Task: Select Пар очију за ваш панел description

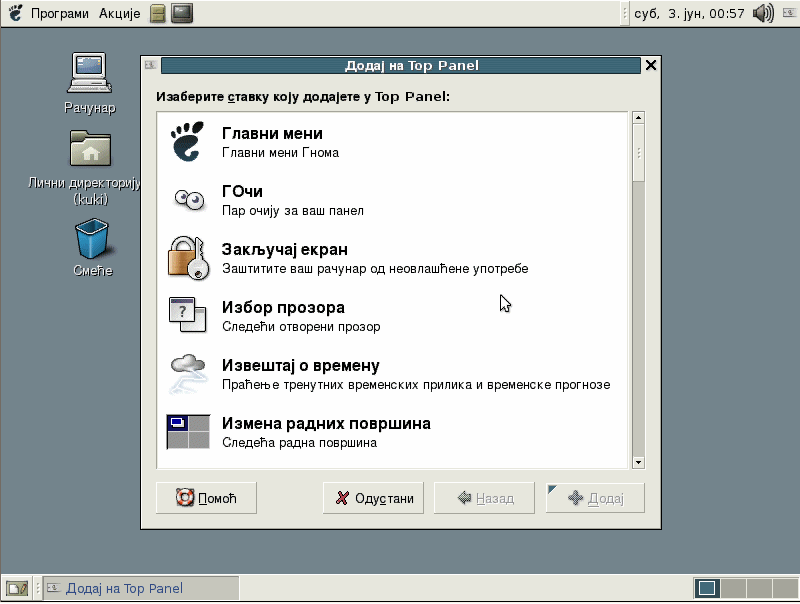Action: (293, 211)
